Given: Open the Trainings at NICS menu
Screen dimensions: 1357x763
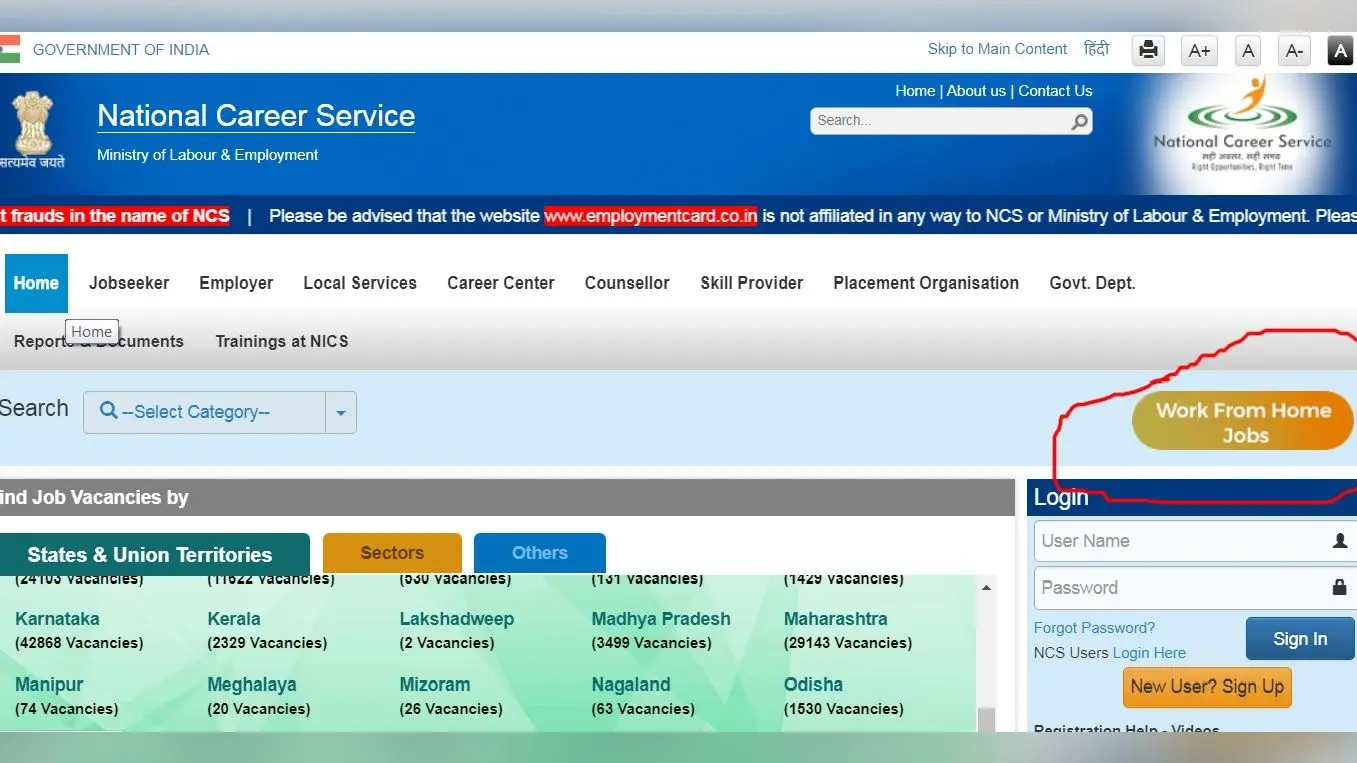Looking at the screenshot, I should (282, 341).
